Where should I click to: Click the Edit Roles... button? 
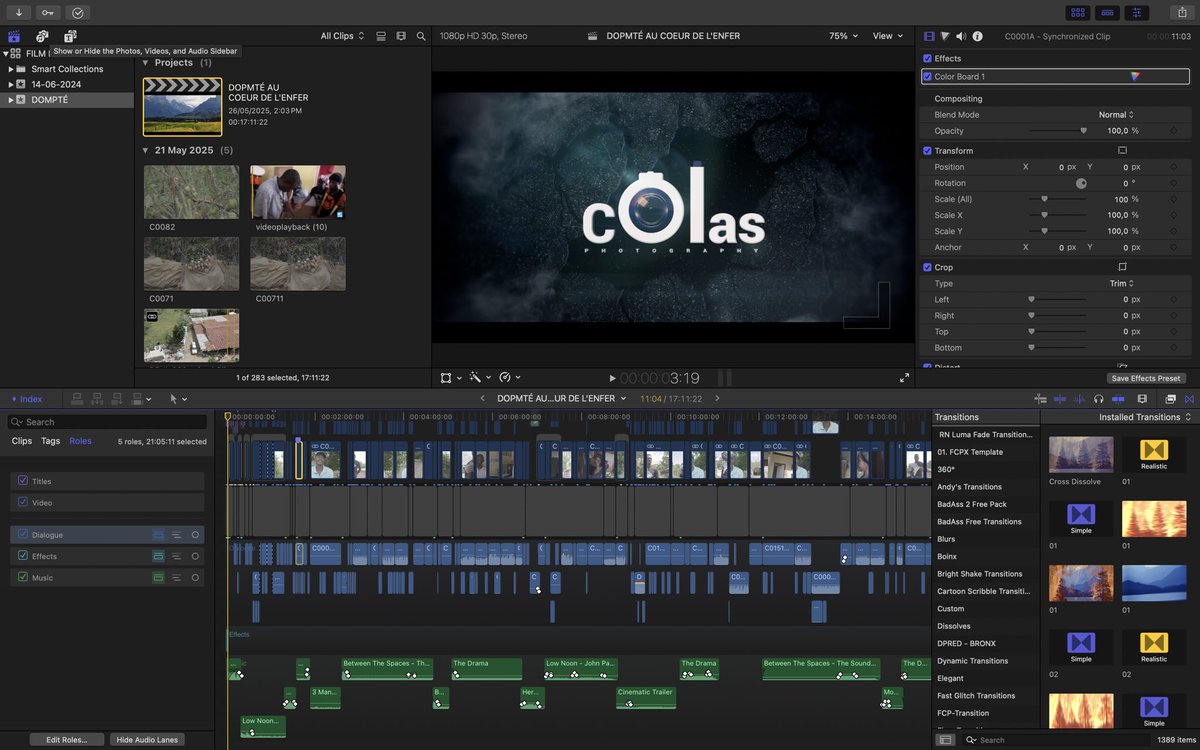pyautogui.click(x=67, y=740)
